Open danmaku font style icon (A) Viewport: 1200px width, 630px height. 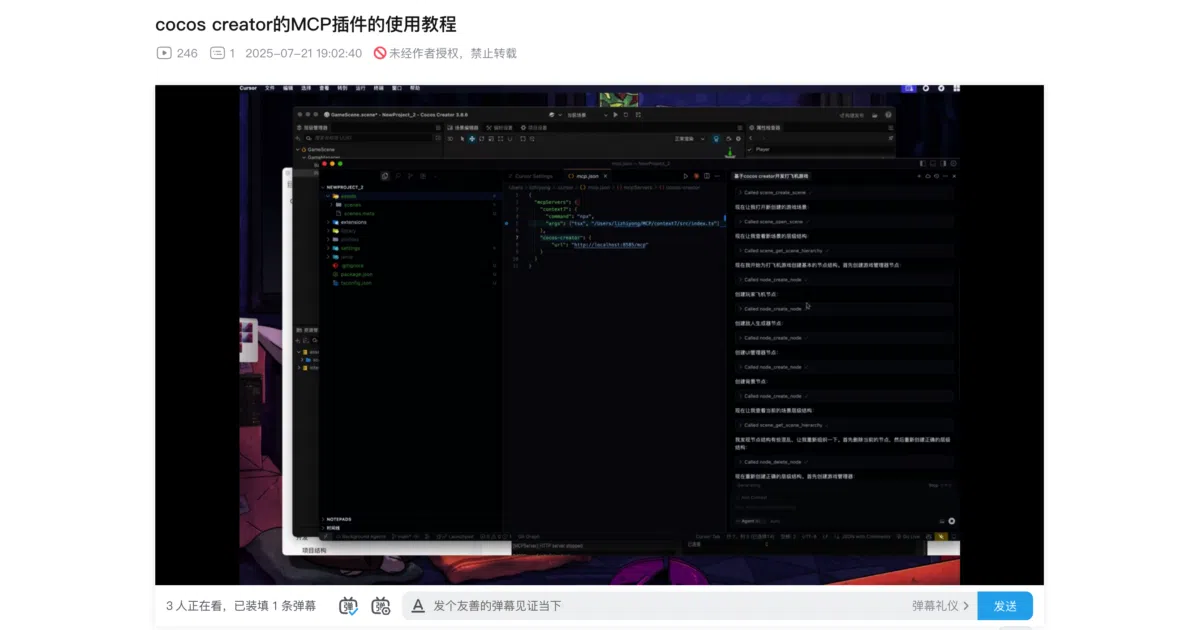click(x=418, y=606)
